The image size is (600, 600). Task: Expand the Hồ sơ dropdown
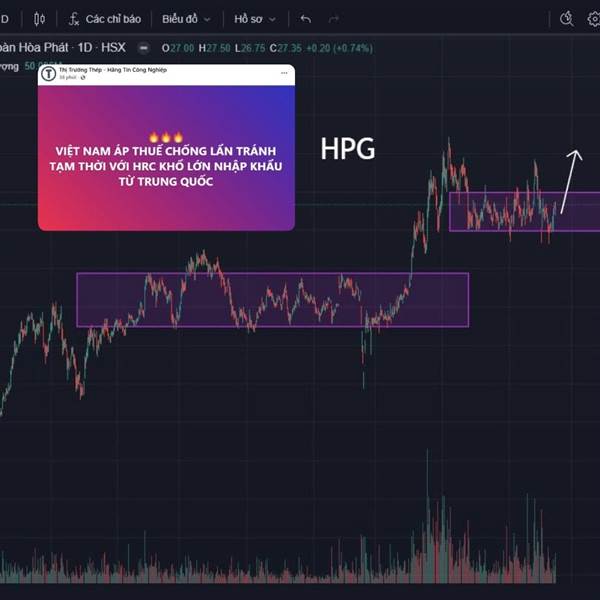(x=255, y=19)
